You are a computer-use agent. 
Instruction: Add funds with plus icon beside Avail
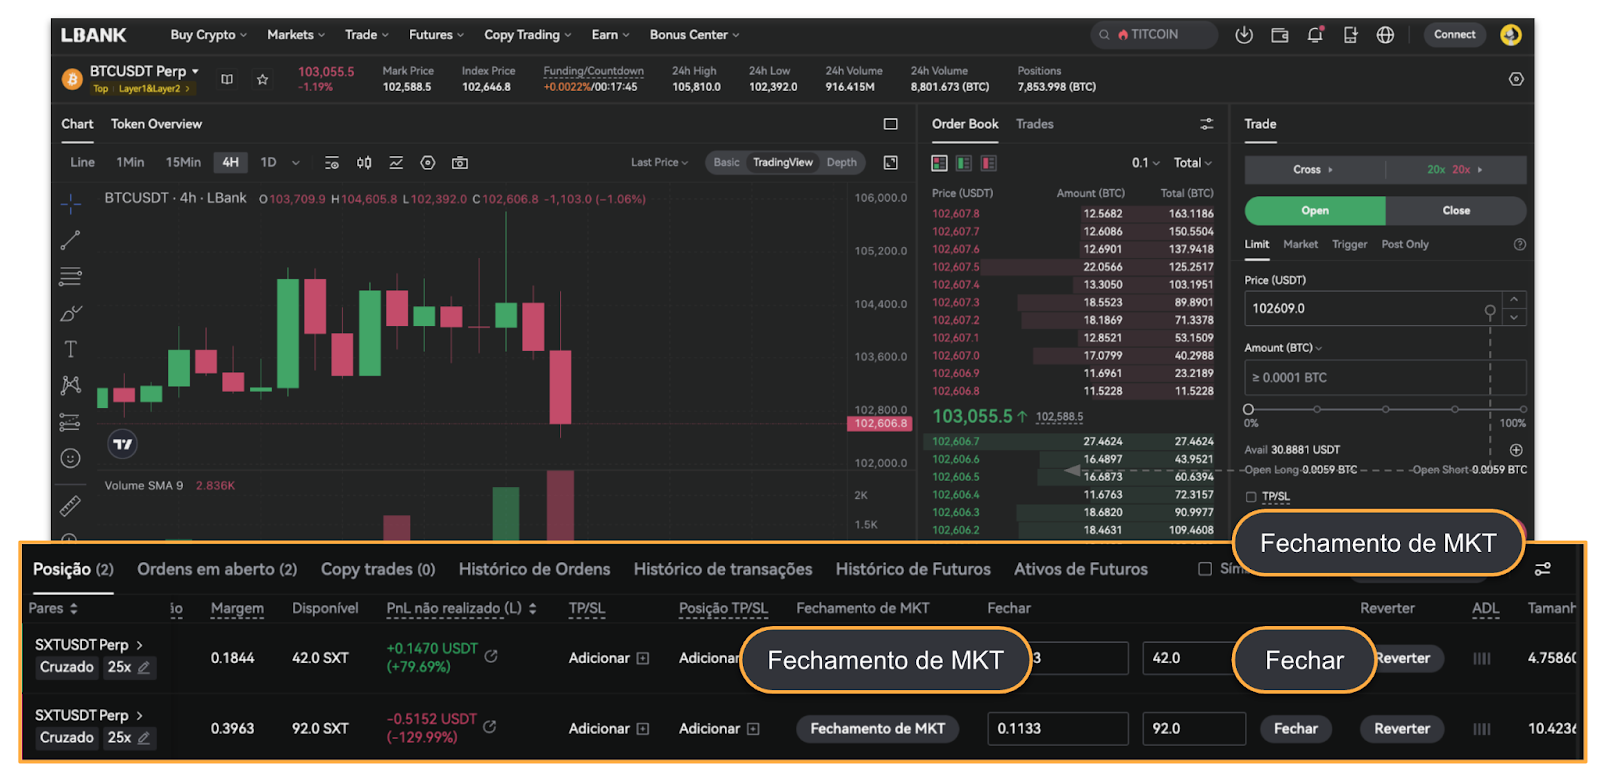[x=1516, y=450]
